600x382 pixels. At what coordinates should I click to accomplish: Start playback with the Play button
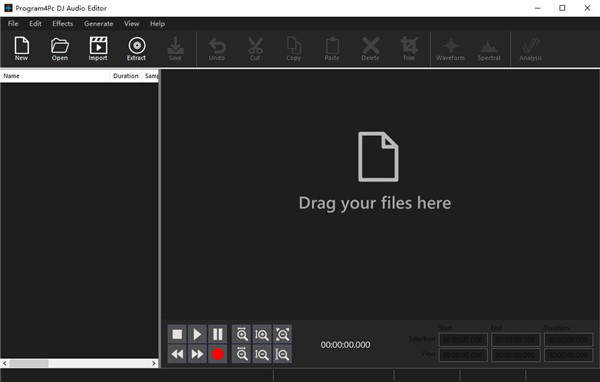coord(197,334)
